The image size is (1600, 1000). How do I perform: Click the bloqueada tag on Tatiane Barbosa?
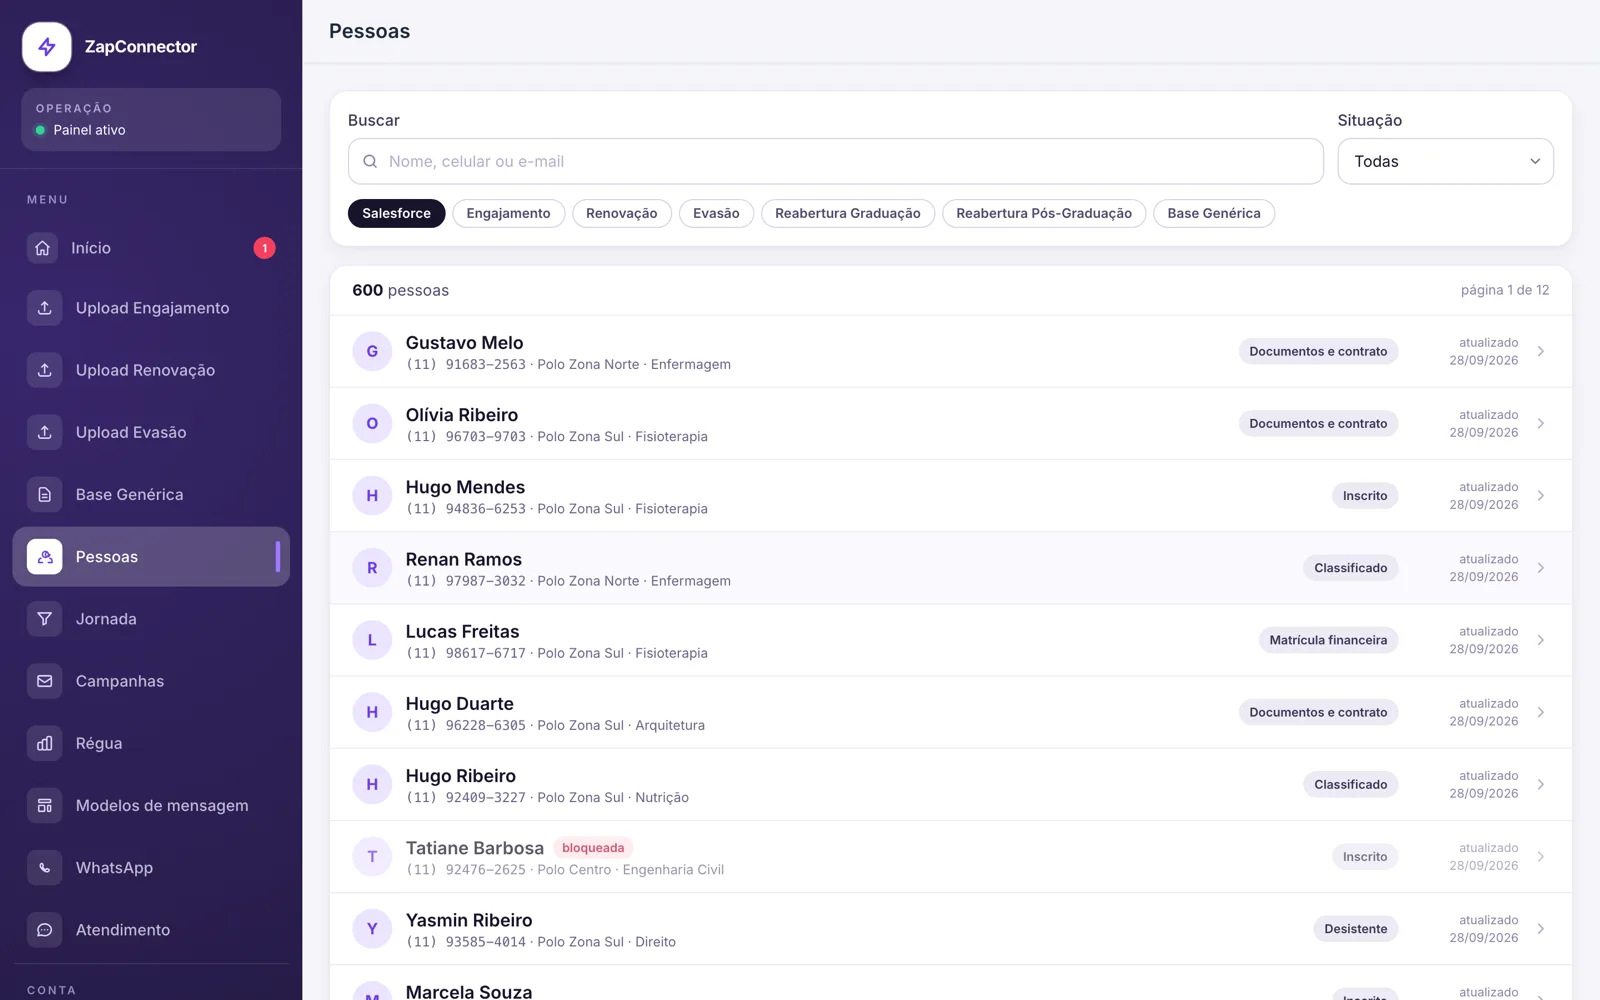593,848
